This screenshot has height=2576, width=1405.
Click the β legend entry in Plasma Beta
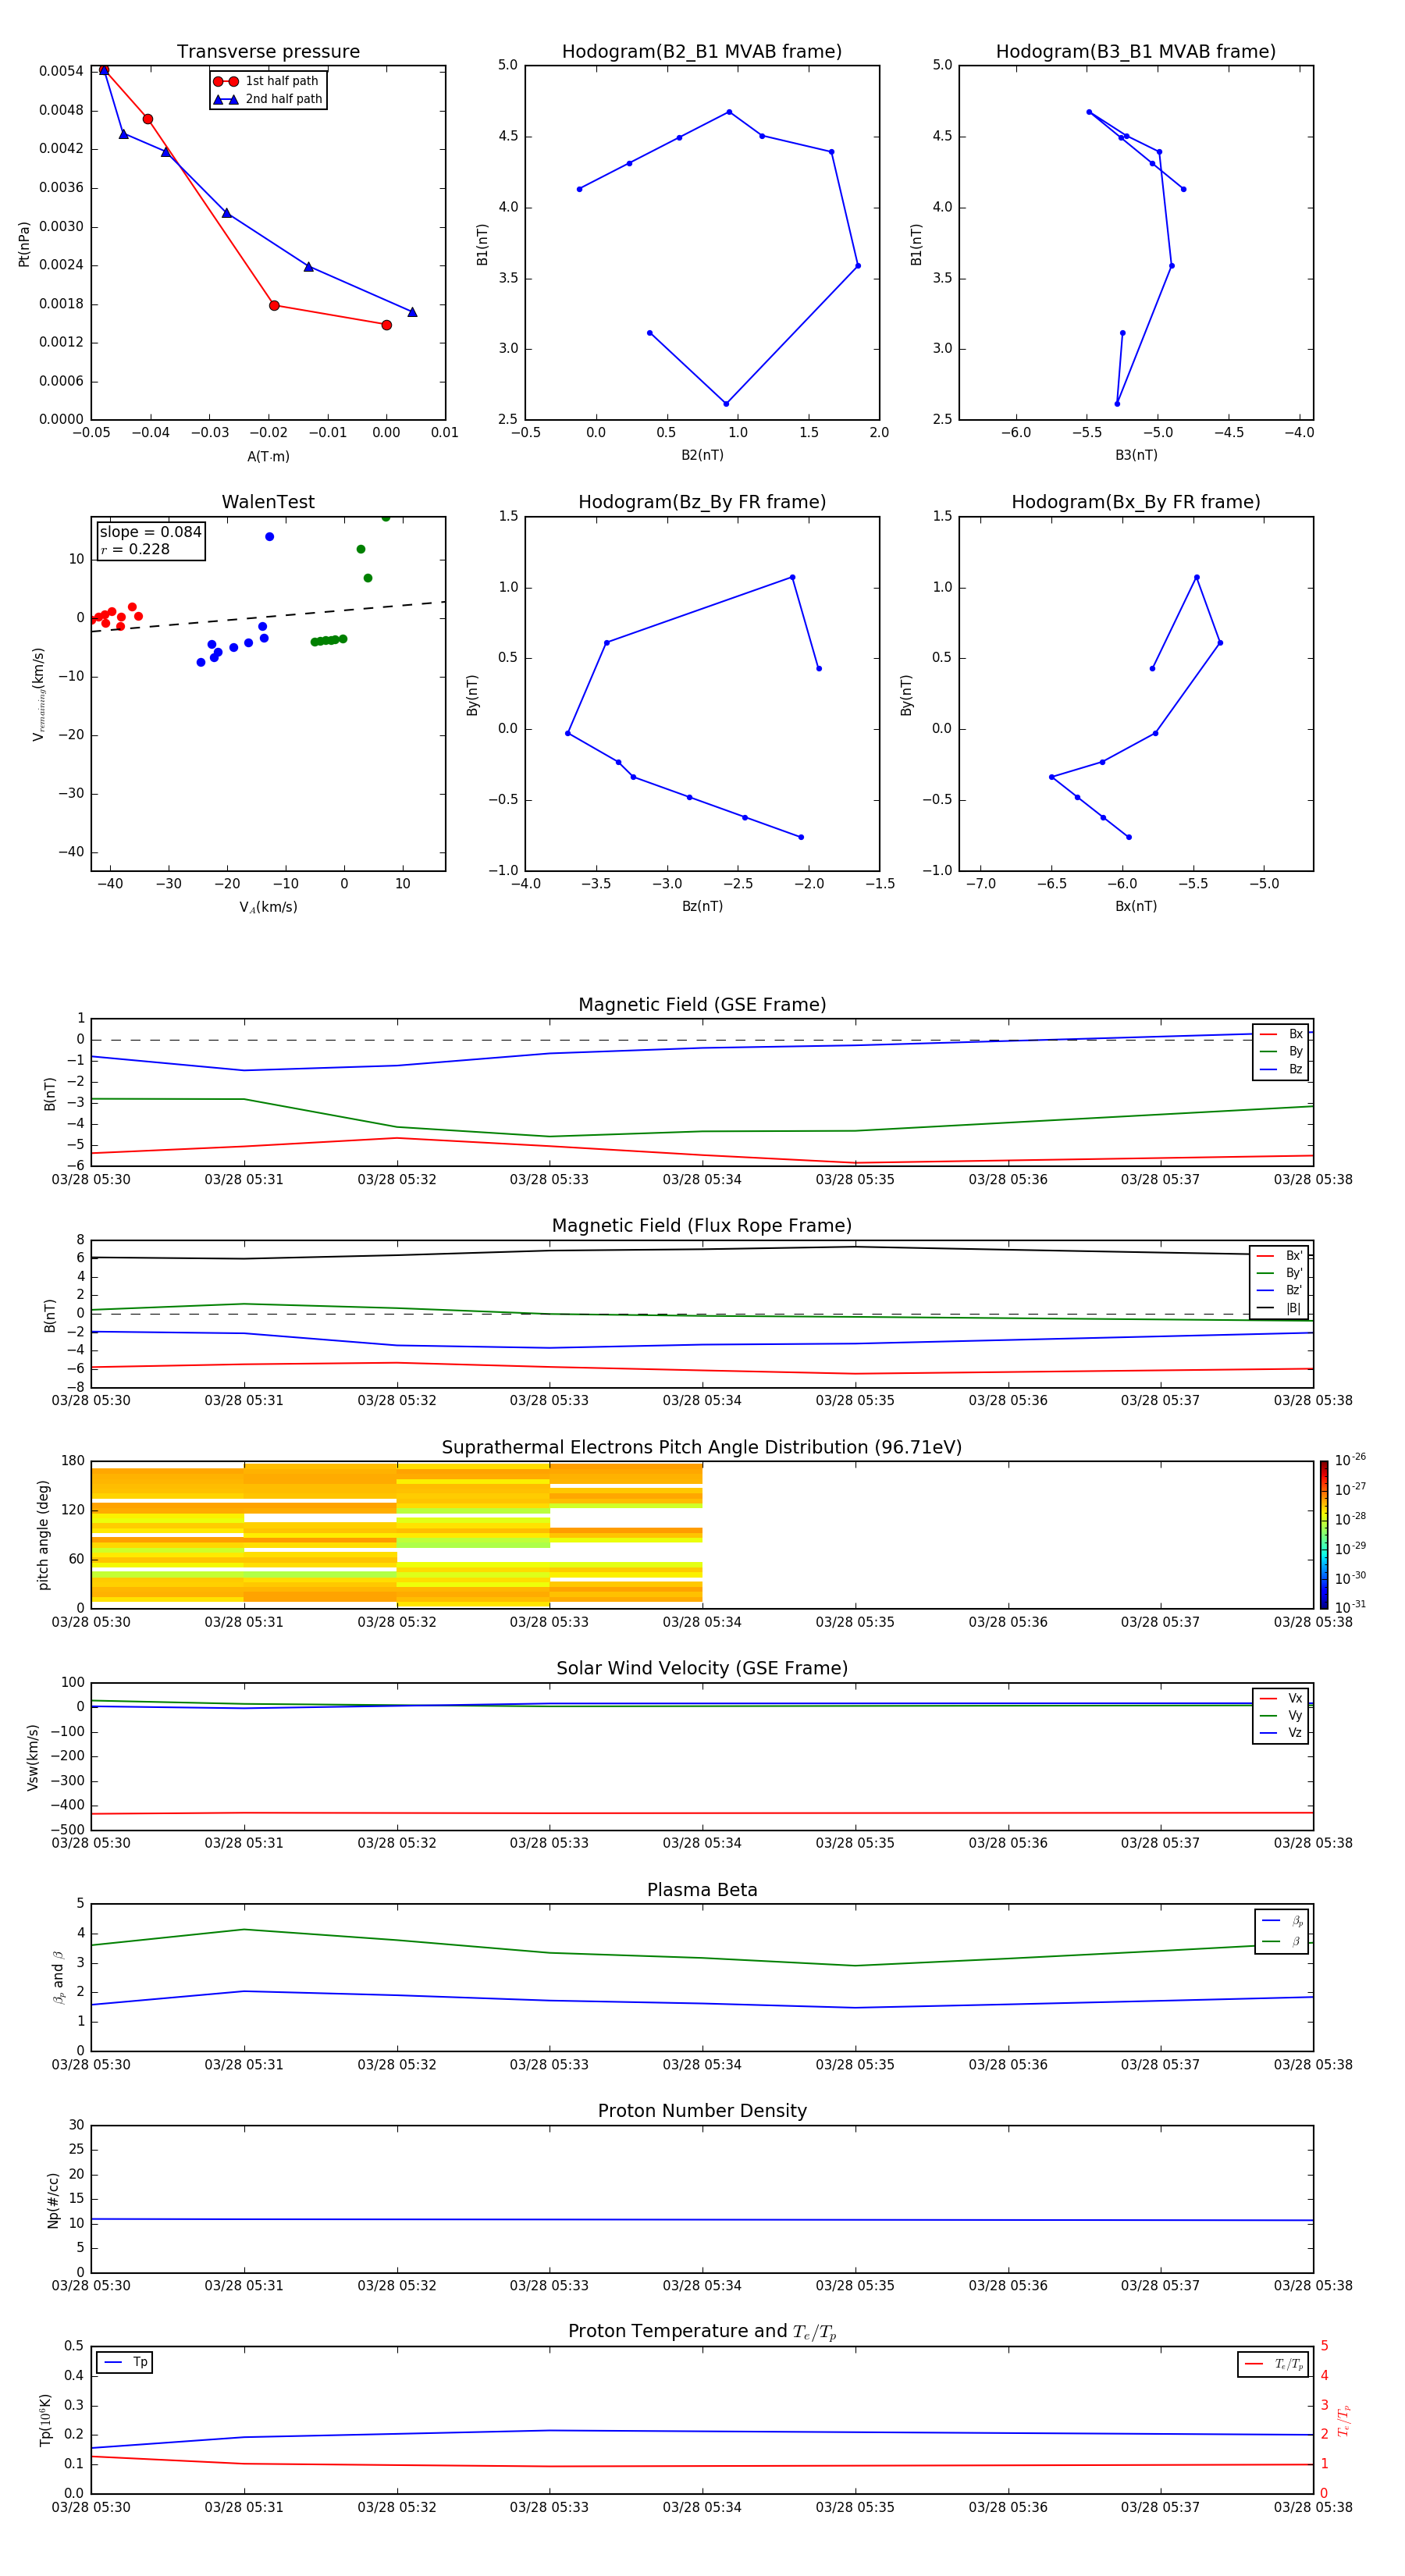click(1281, 1941)
